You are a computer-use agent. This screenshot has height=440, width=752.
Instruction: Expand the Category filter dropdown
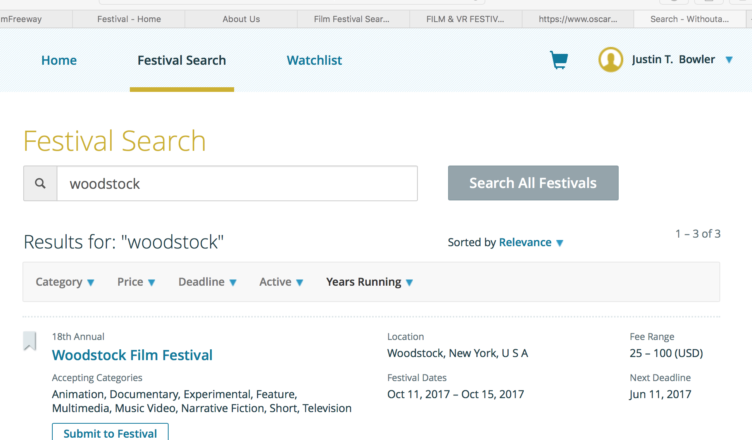[65, 282]
